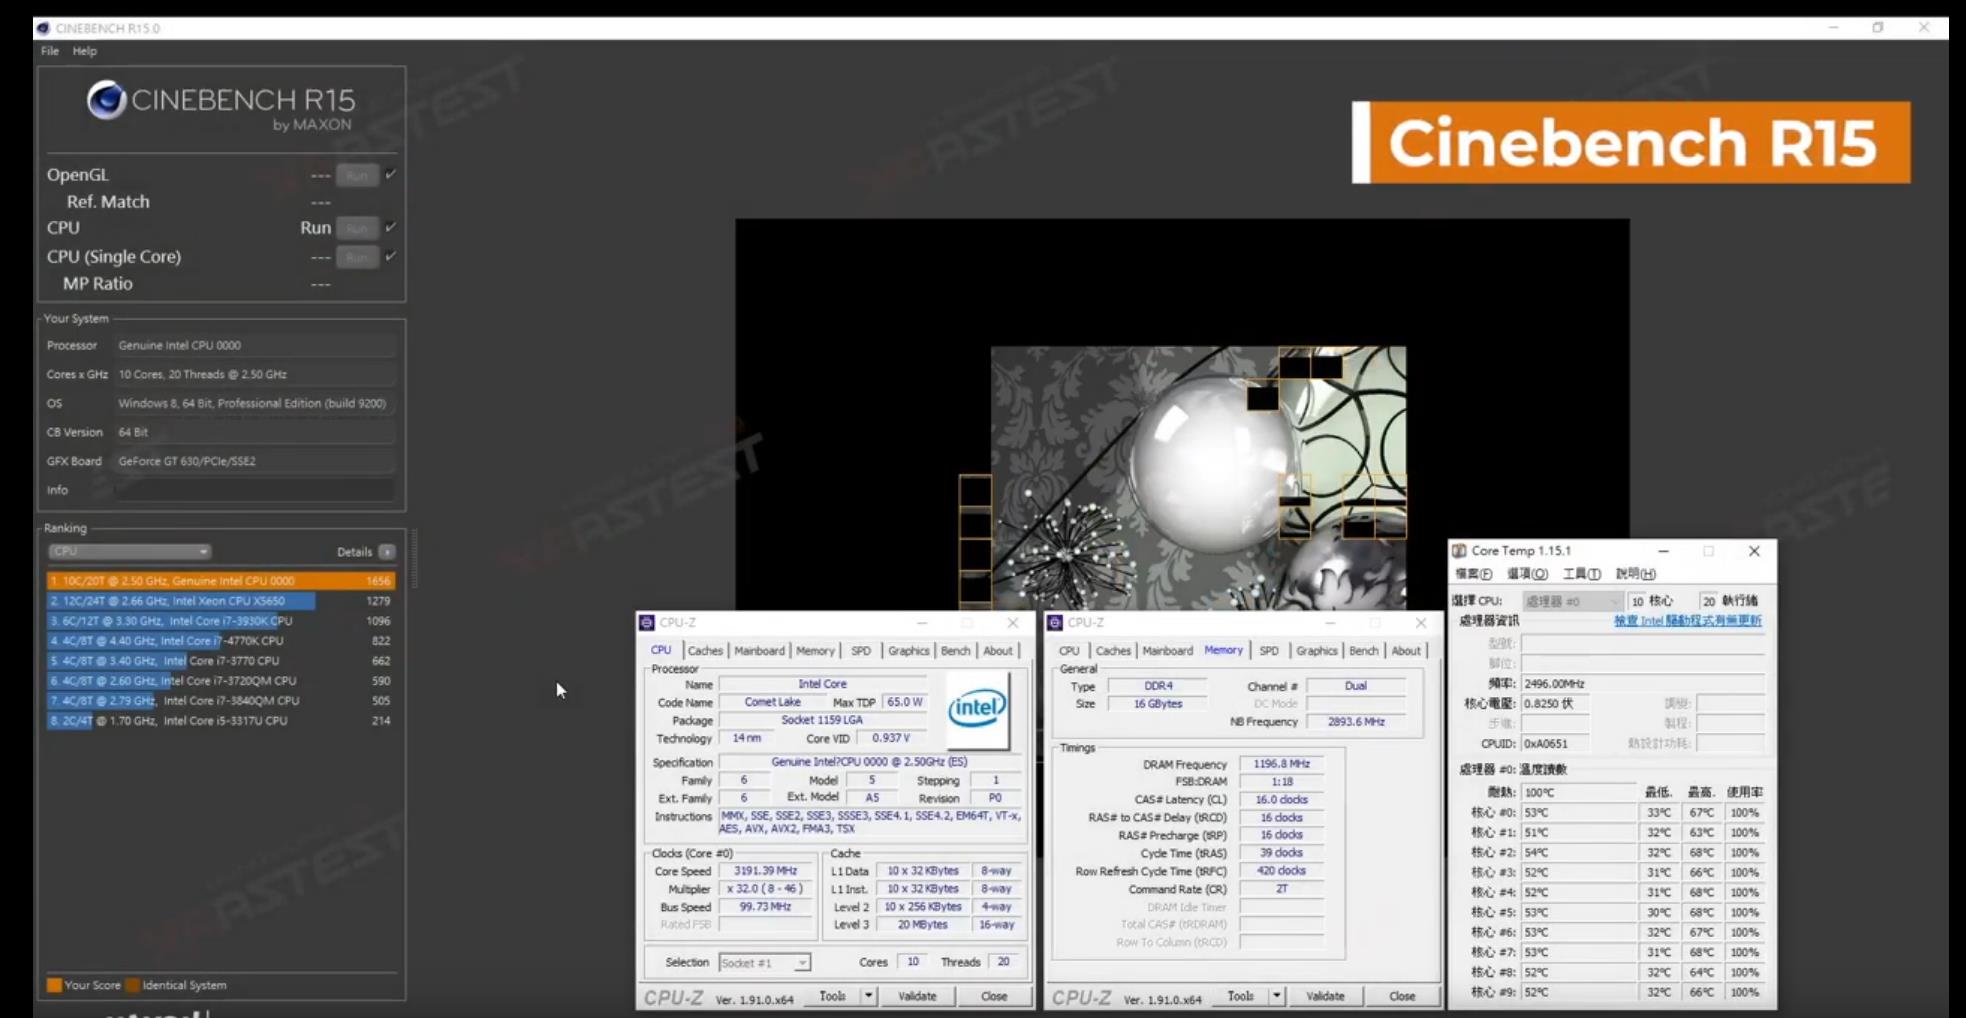Toggle the CPU test checkmark
Image resolution: width=1966 pixels, height=1018 pixels.
[390, 227]
